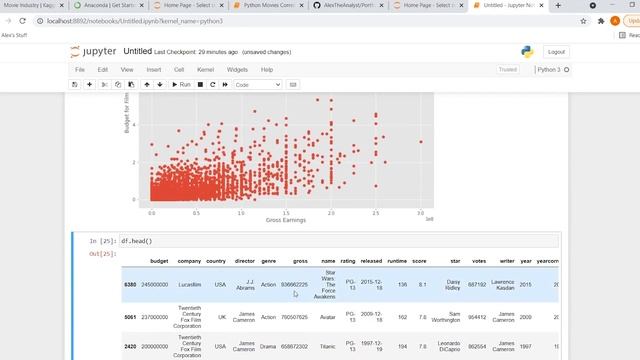Cut selected cells with scissors icon
The height and width of the screenshot is (360, 640).
(104, 84)
